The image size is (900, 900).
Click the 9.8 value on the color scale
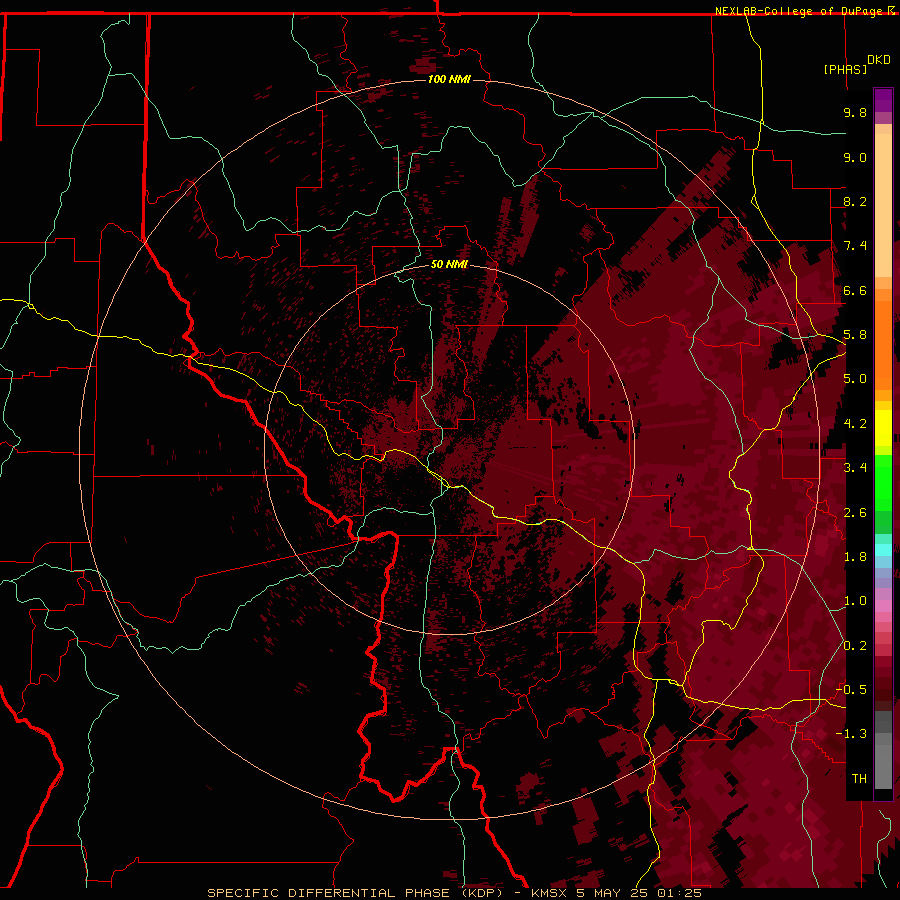click(x=855, y=112)
